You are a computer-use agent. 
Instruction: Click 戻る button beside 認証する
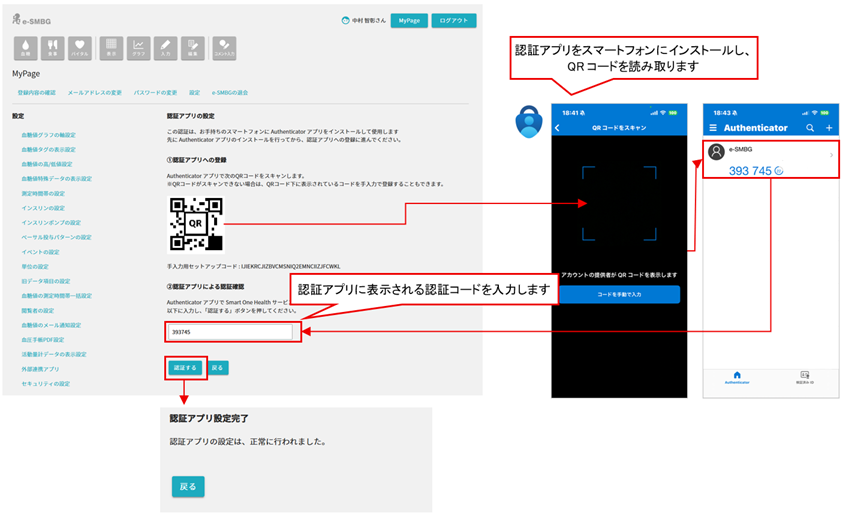point(217,368)
